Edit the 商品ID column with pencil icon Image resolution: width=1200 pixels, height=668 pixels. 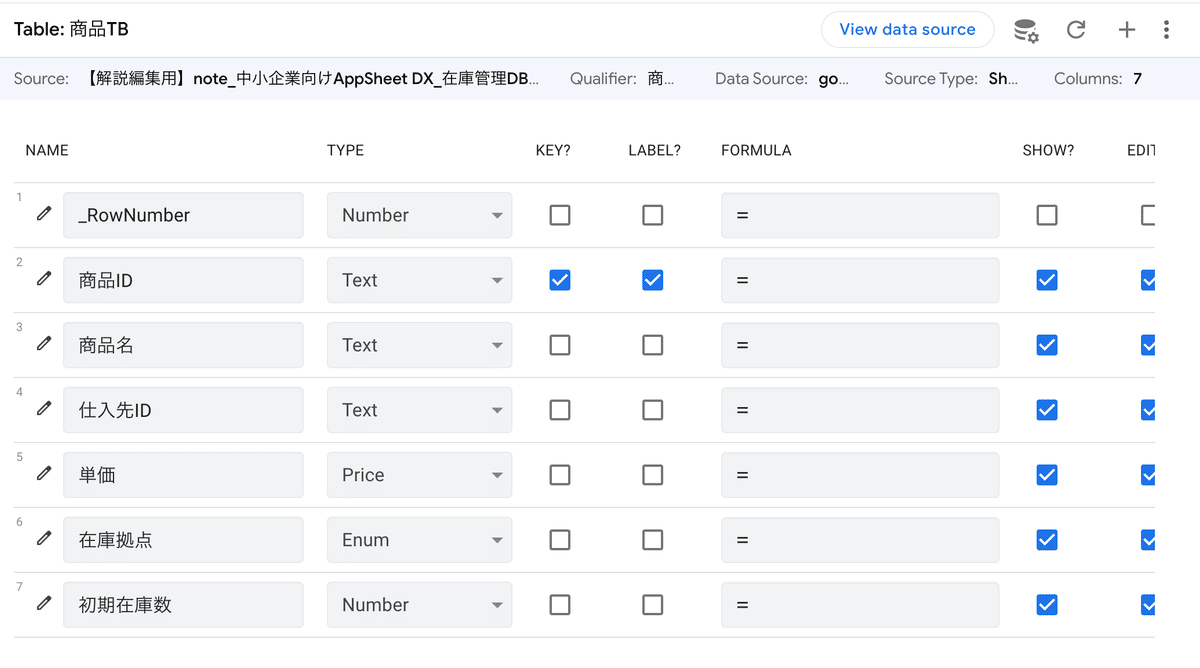pos(44,279)
